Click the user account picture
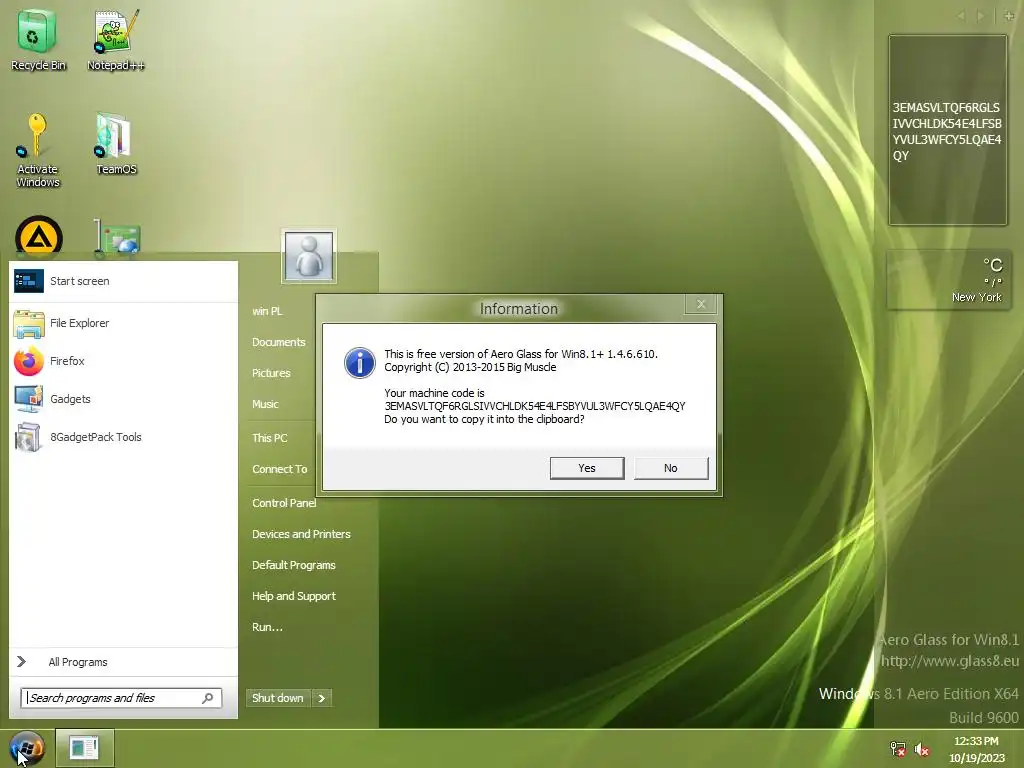 309,256
